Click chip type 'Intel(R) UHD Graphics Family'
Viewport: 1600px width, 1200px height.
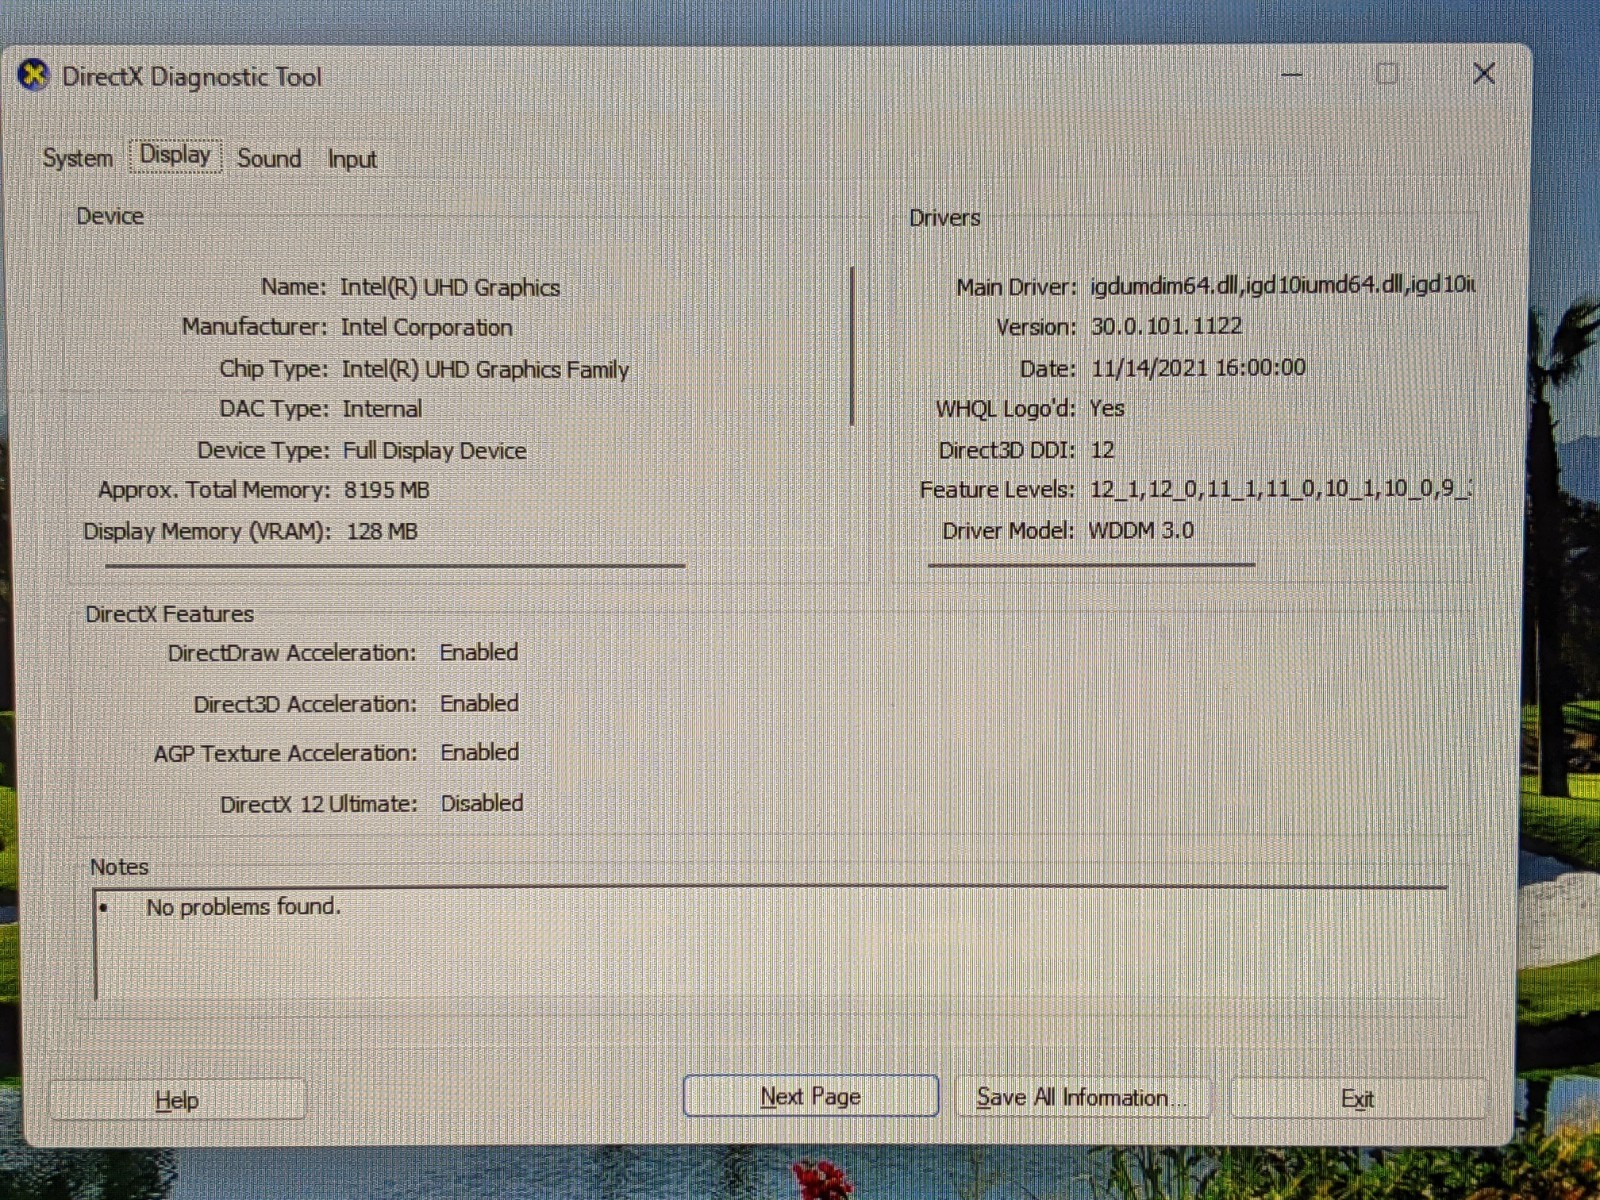485,369
